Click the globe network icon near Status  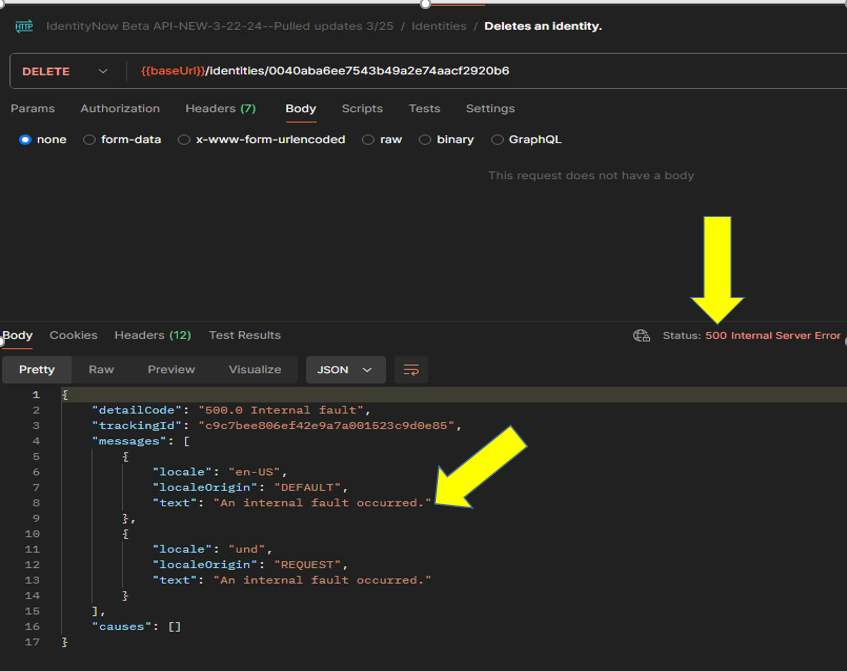coord(642,336)
